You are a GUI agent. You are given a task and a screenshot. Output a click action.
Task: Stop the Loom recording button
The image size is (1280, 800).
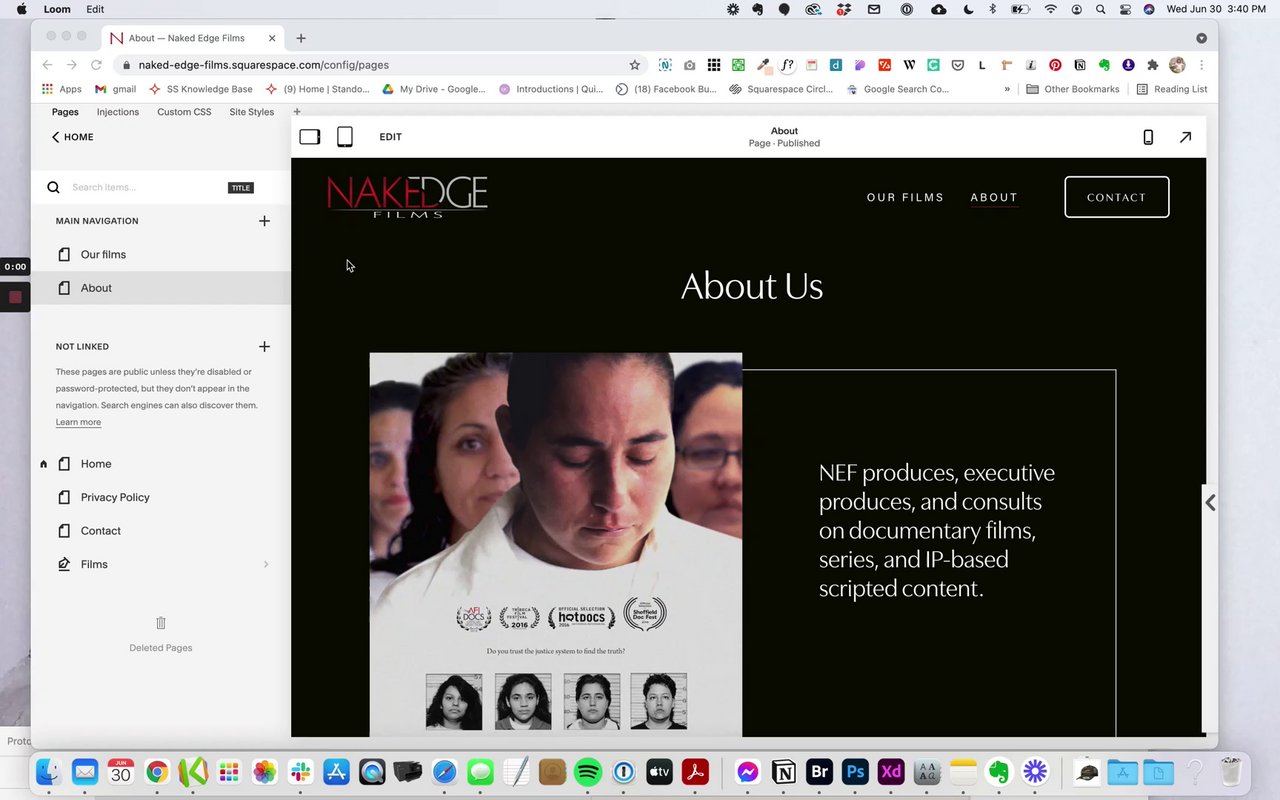(15, 297)
